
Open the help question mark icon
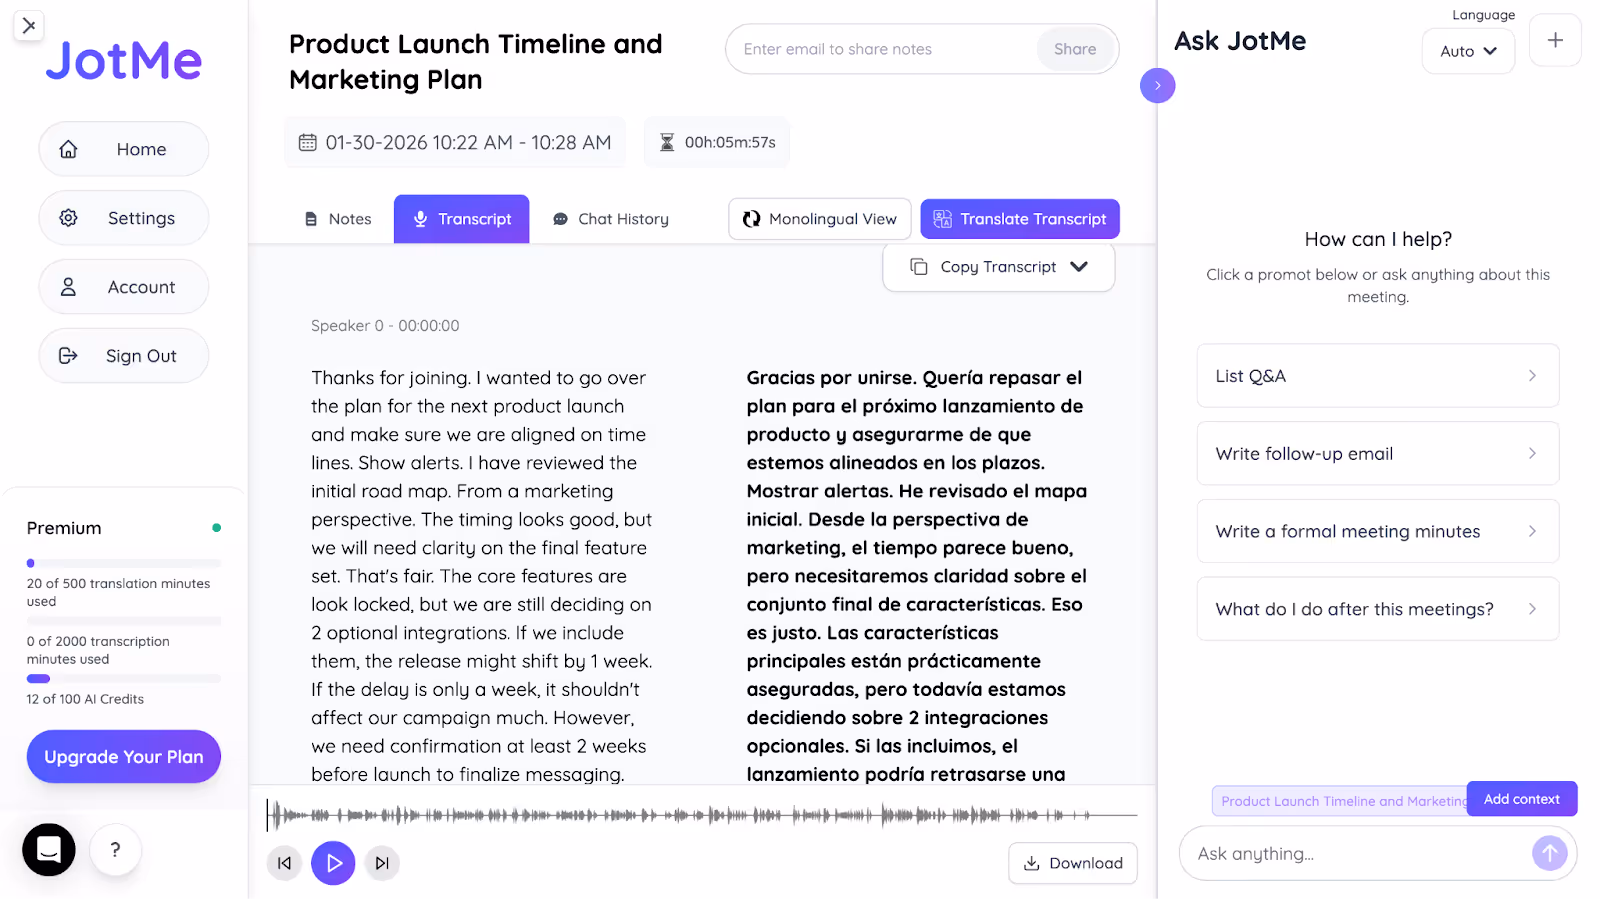(x=116, y=850)
